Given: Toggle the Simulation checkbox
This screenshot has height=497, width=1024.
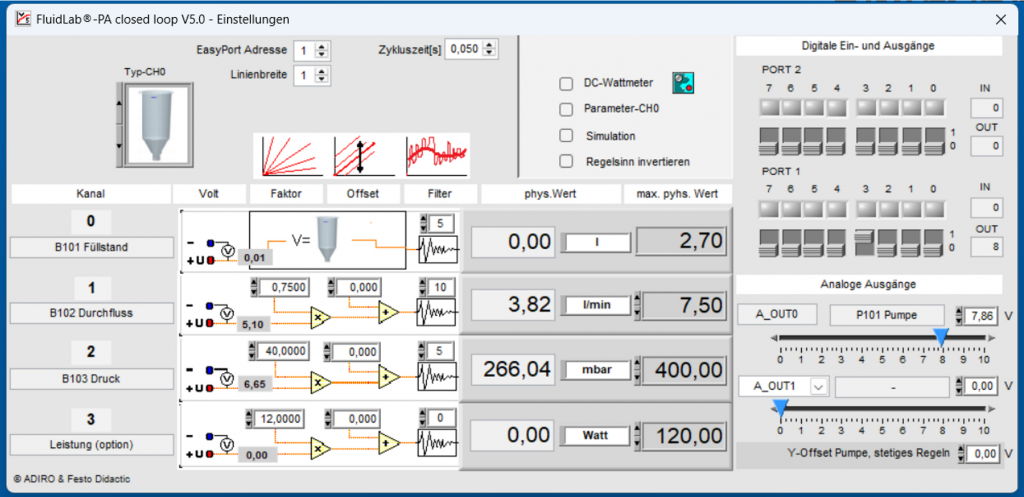Looking at the screenshot, I should click(x=566, y=136).
